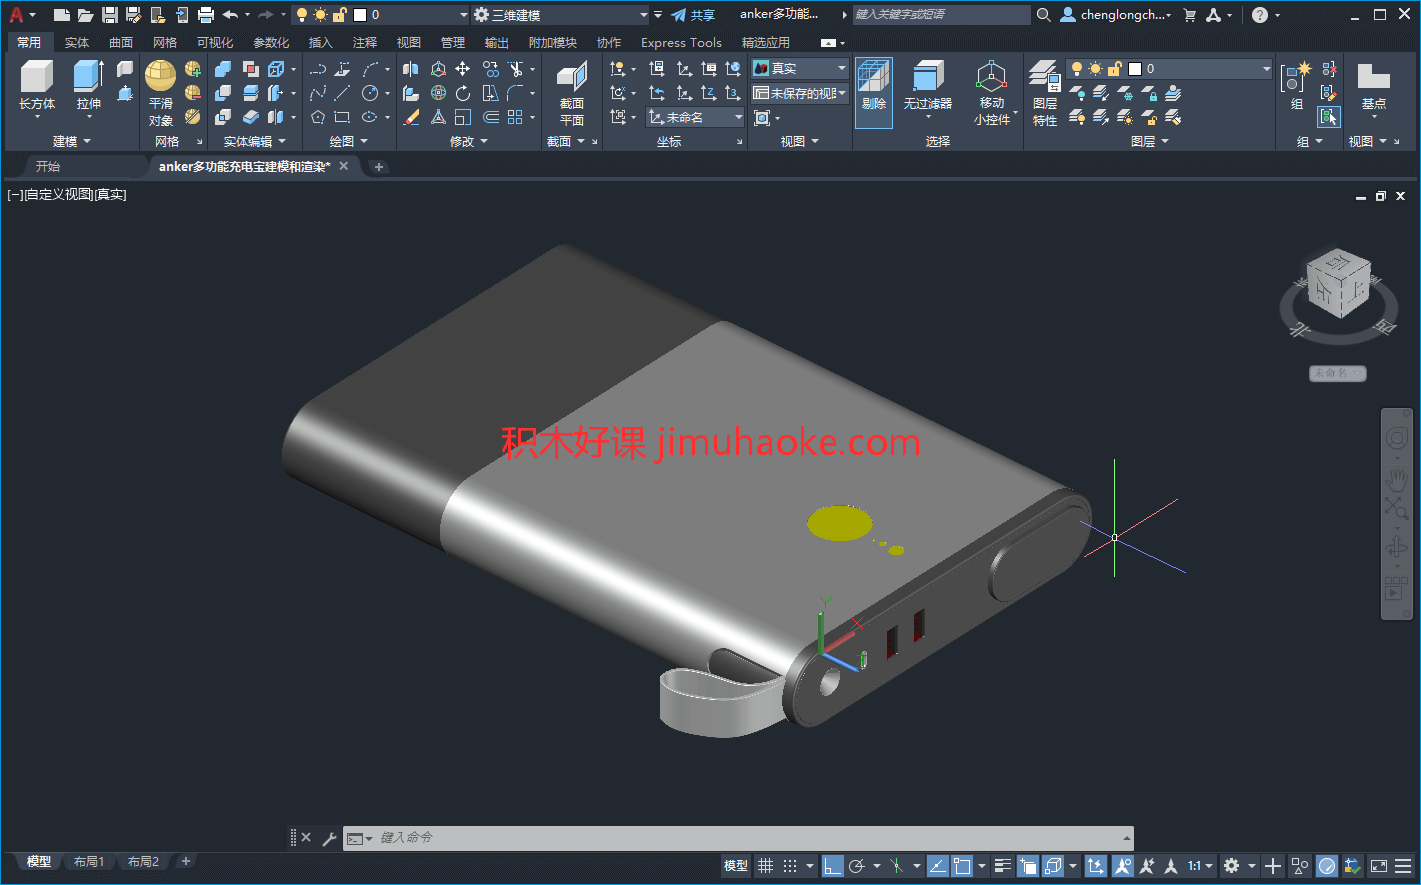Toggle group selection icon in 组 panel

1329,117
